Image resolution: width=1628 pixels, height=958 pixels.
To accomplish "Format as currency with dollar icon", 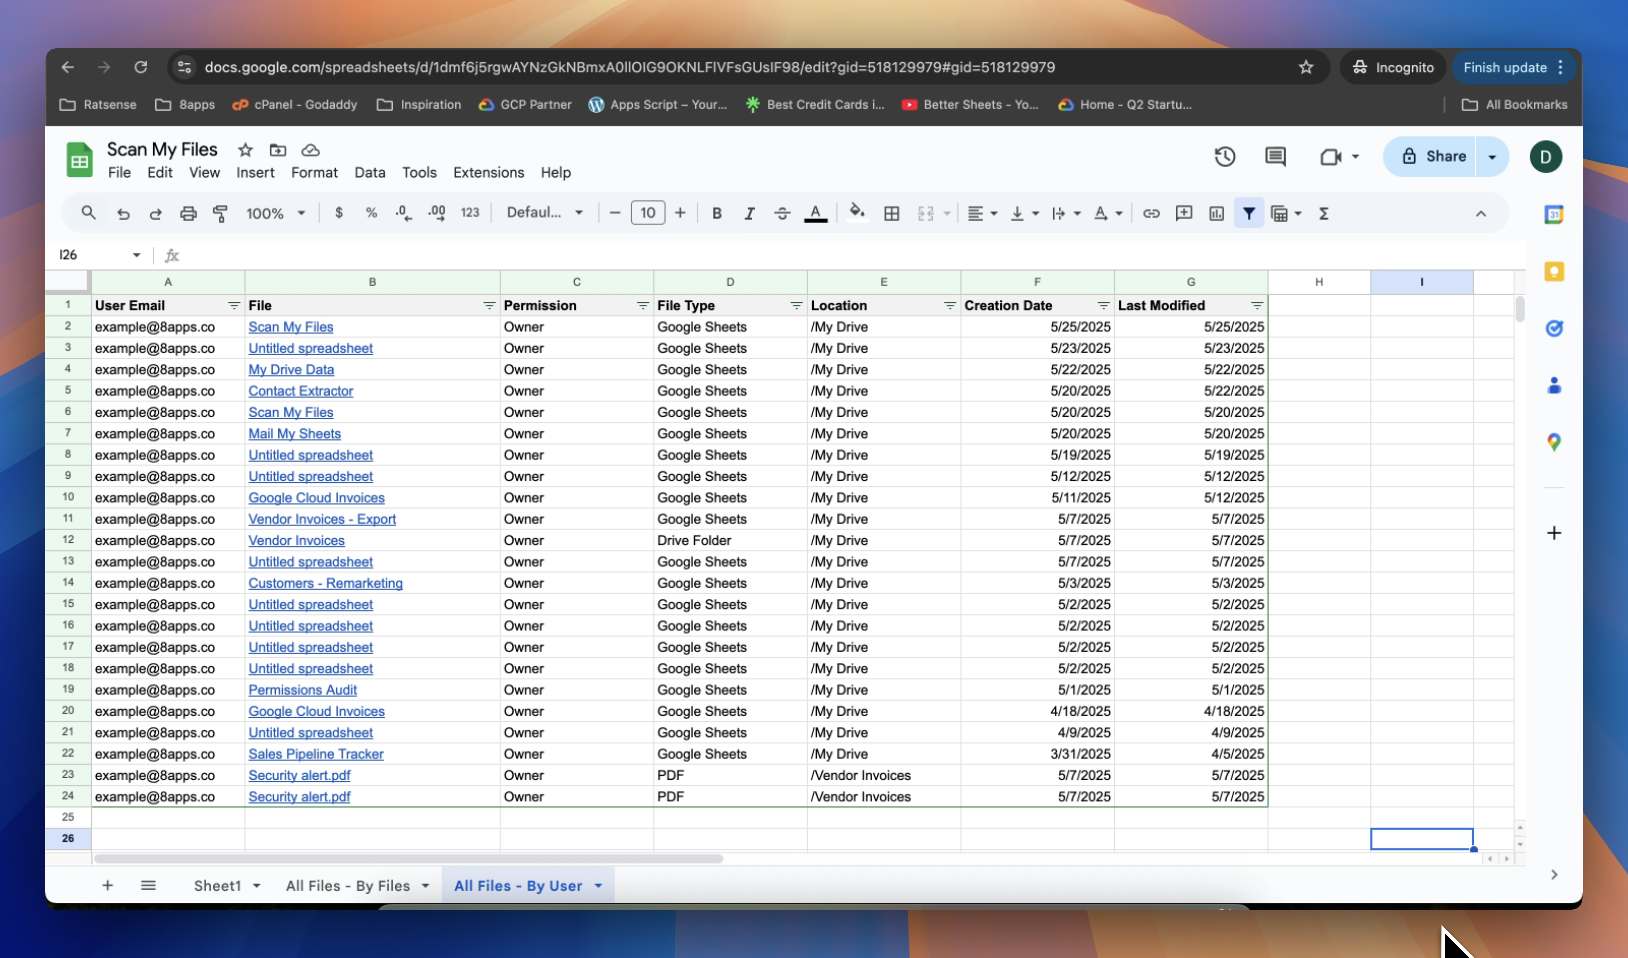I will [339, 213].
